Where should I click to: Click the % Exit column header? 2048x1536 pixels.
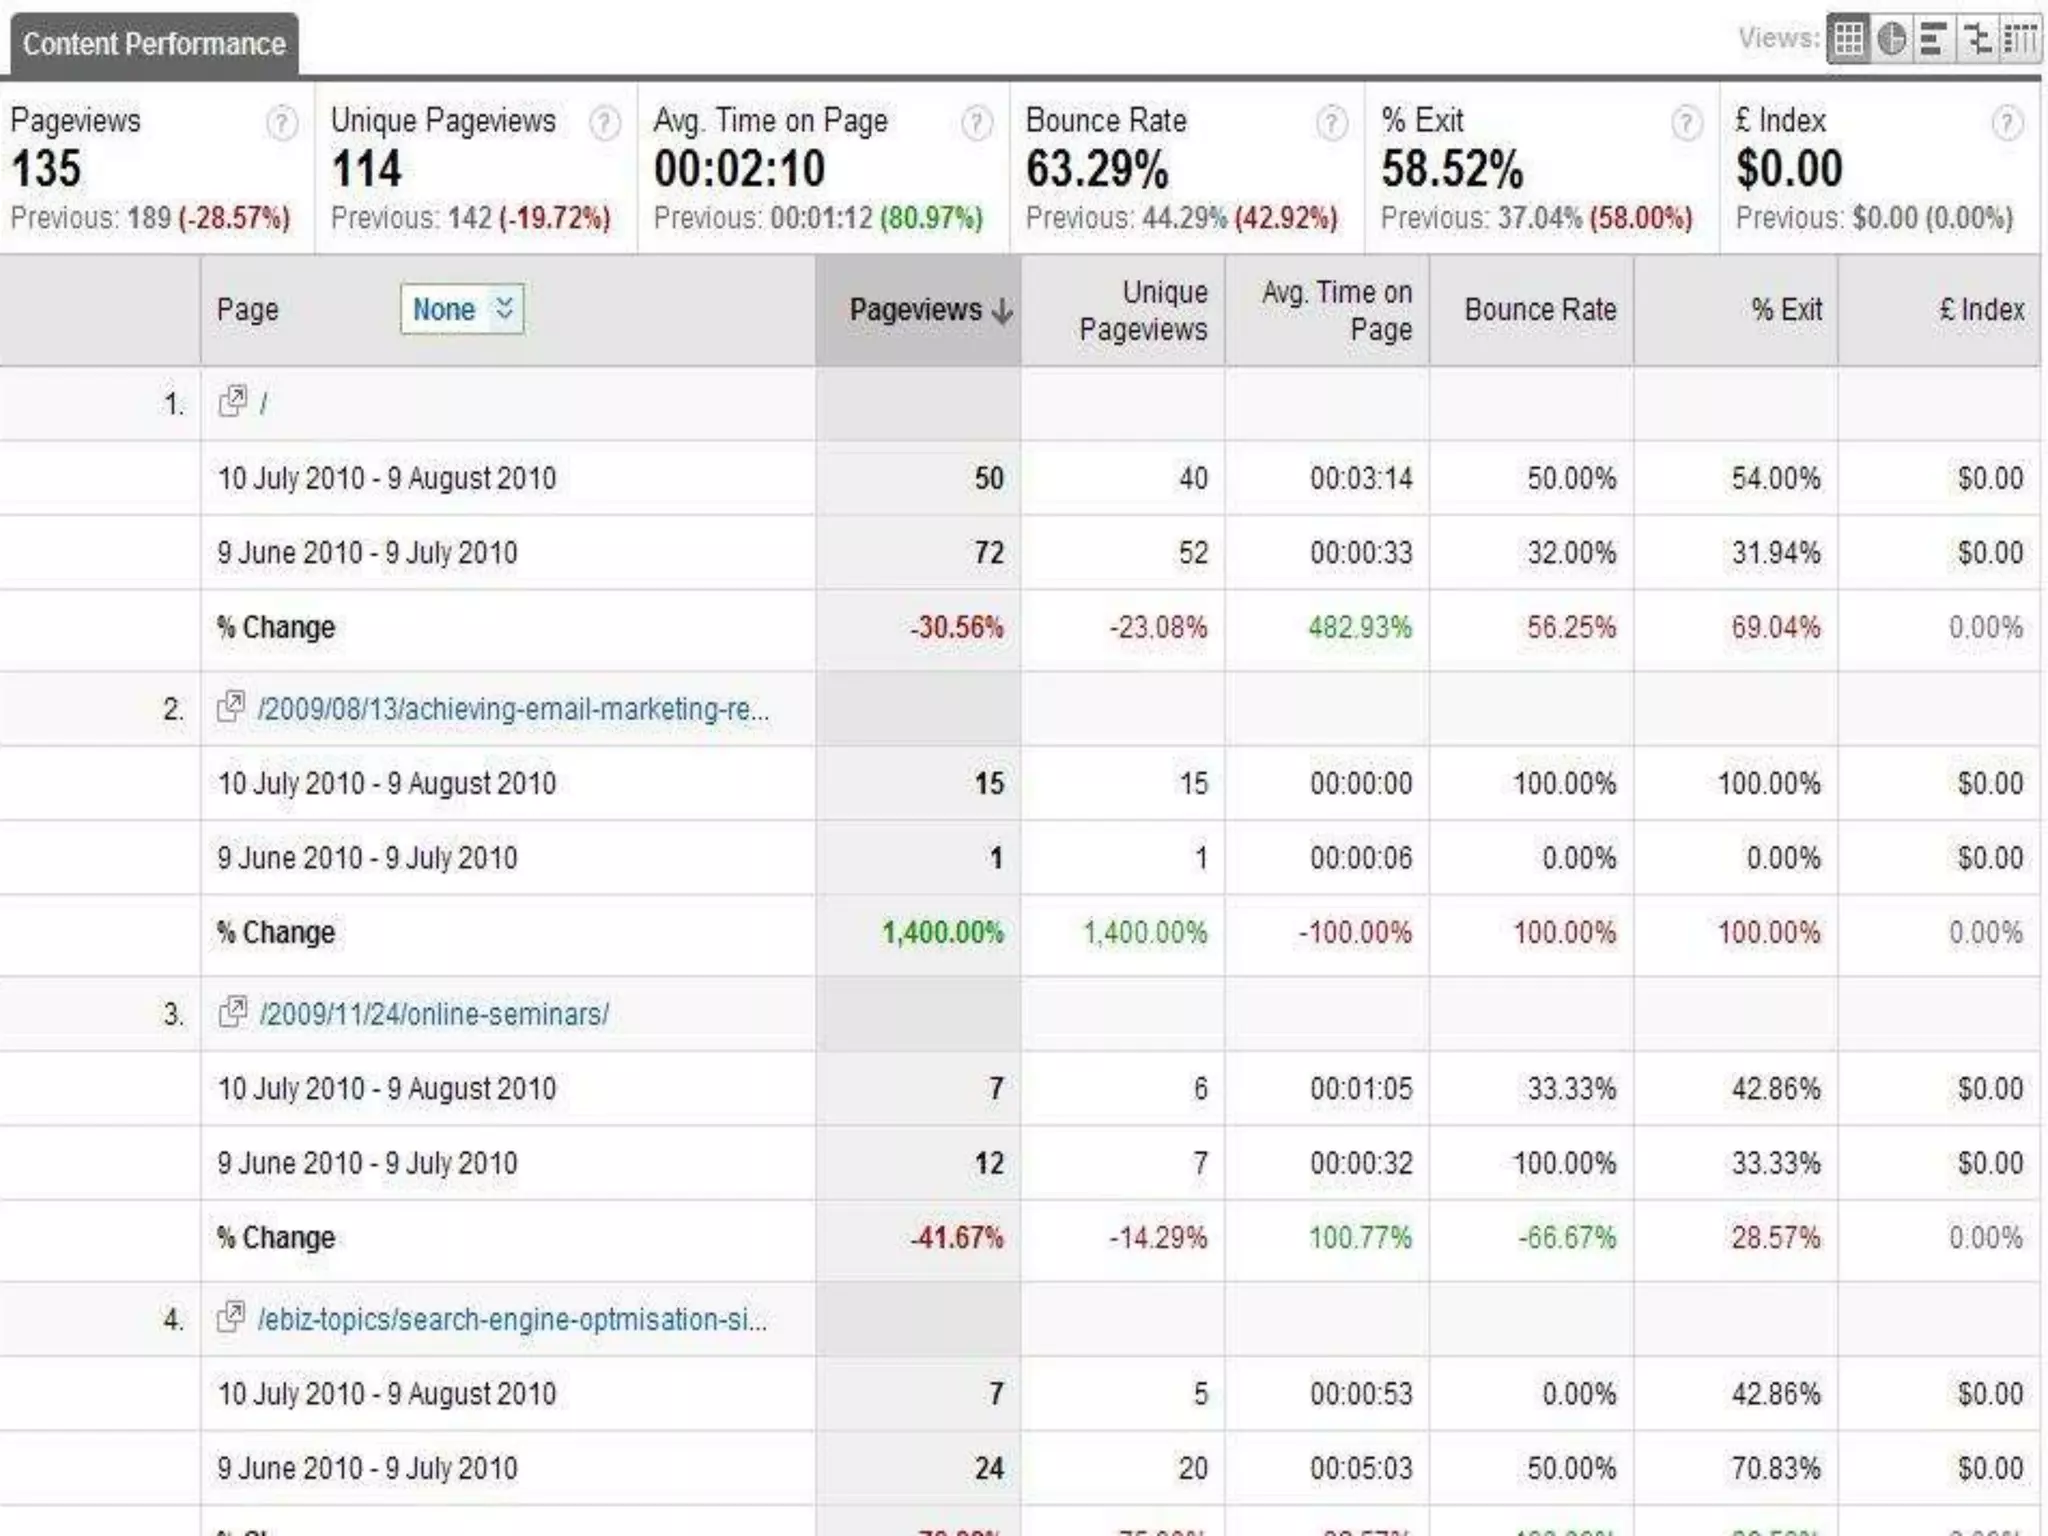click(x=1785, y=310)
